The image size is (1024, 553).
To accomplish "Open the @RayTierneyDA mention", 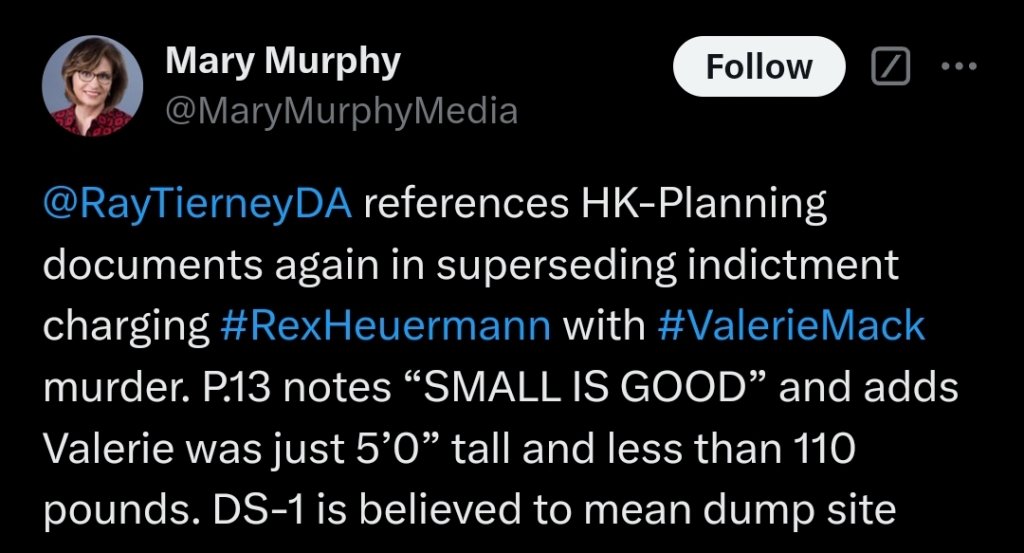I will pyautogui.click(x=198, y=205).
